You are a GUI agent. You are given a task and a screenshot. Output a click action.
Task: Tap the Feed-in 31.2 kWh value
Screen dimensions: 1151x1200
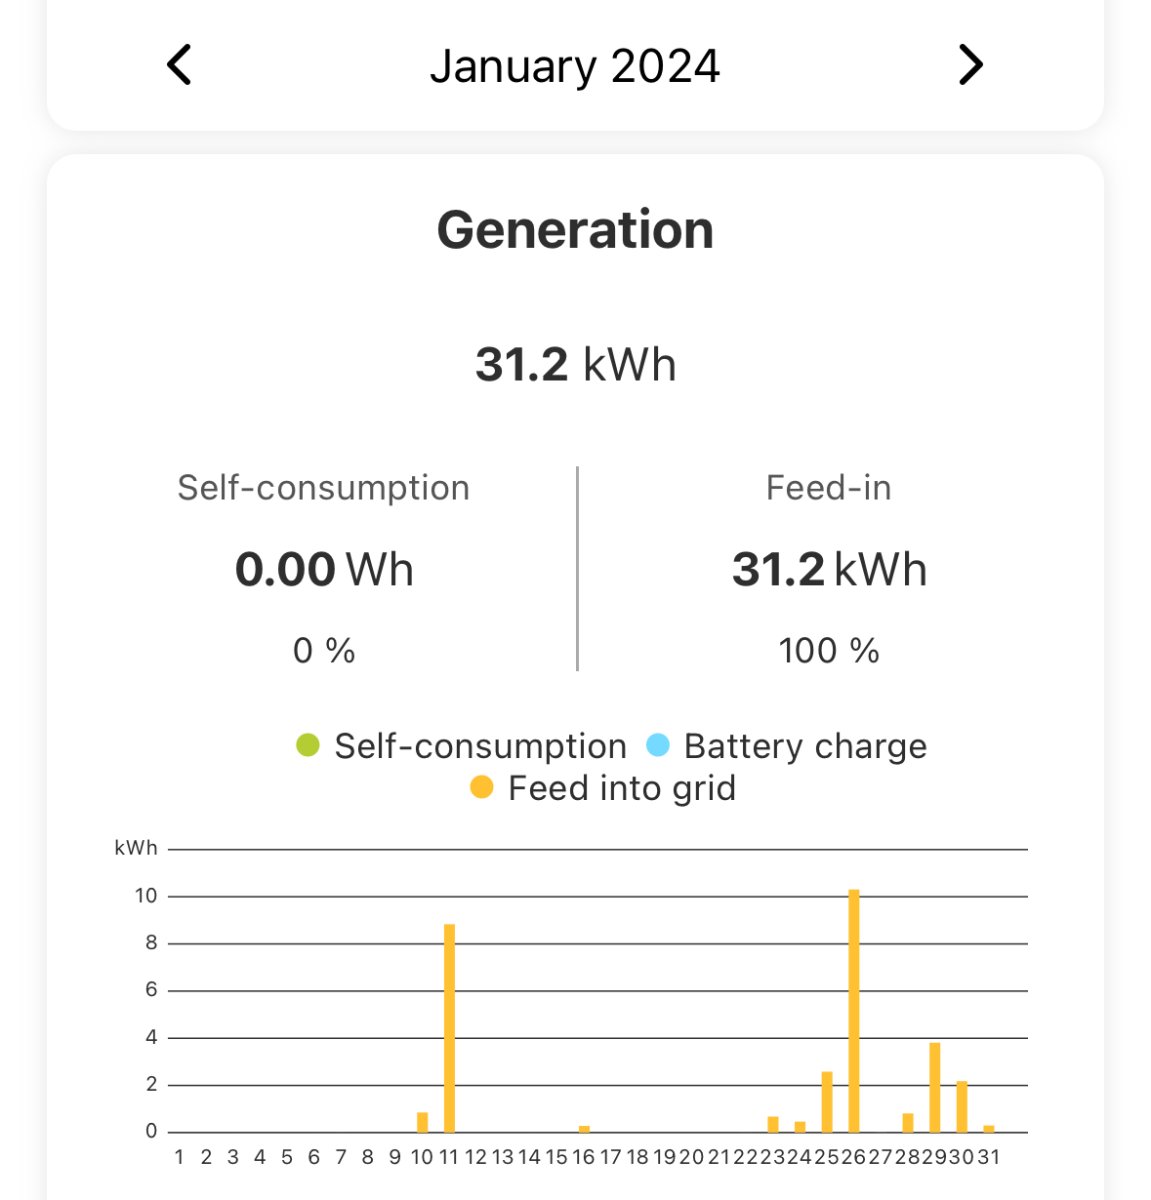(829, 569)
